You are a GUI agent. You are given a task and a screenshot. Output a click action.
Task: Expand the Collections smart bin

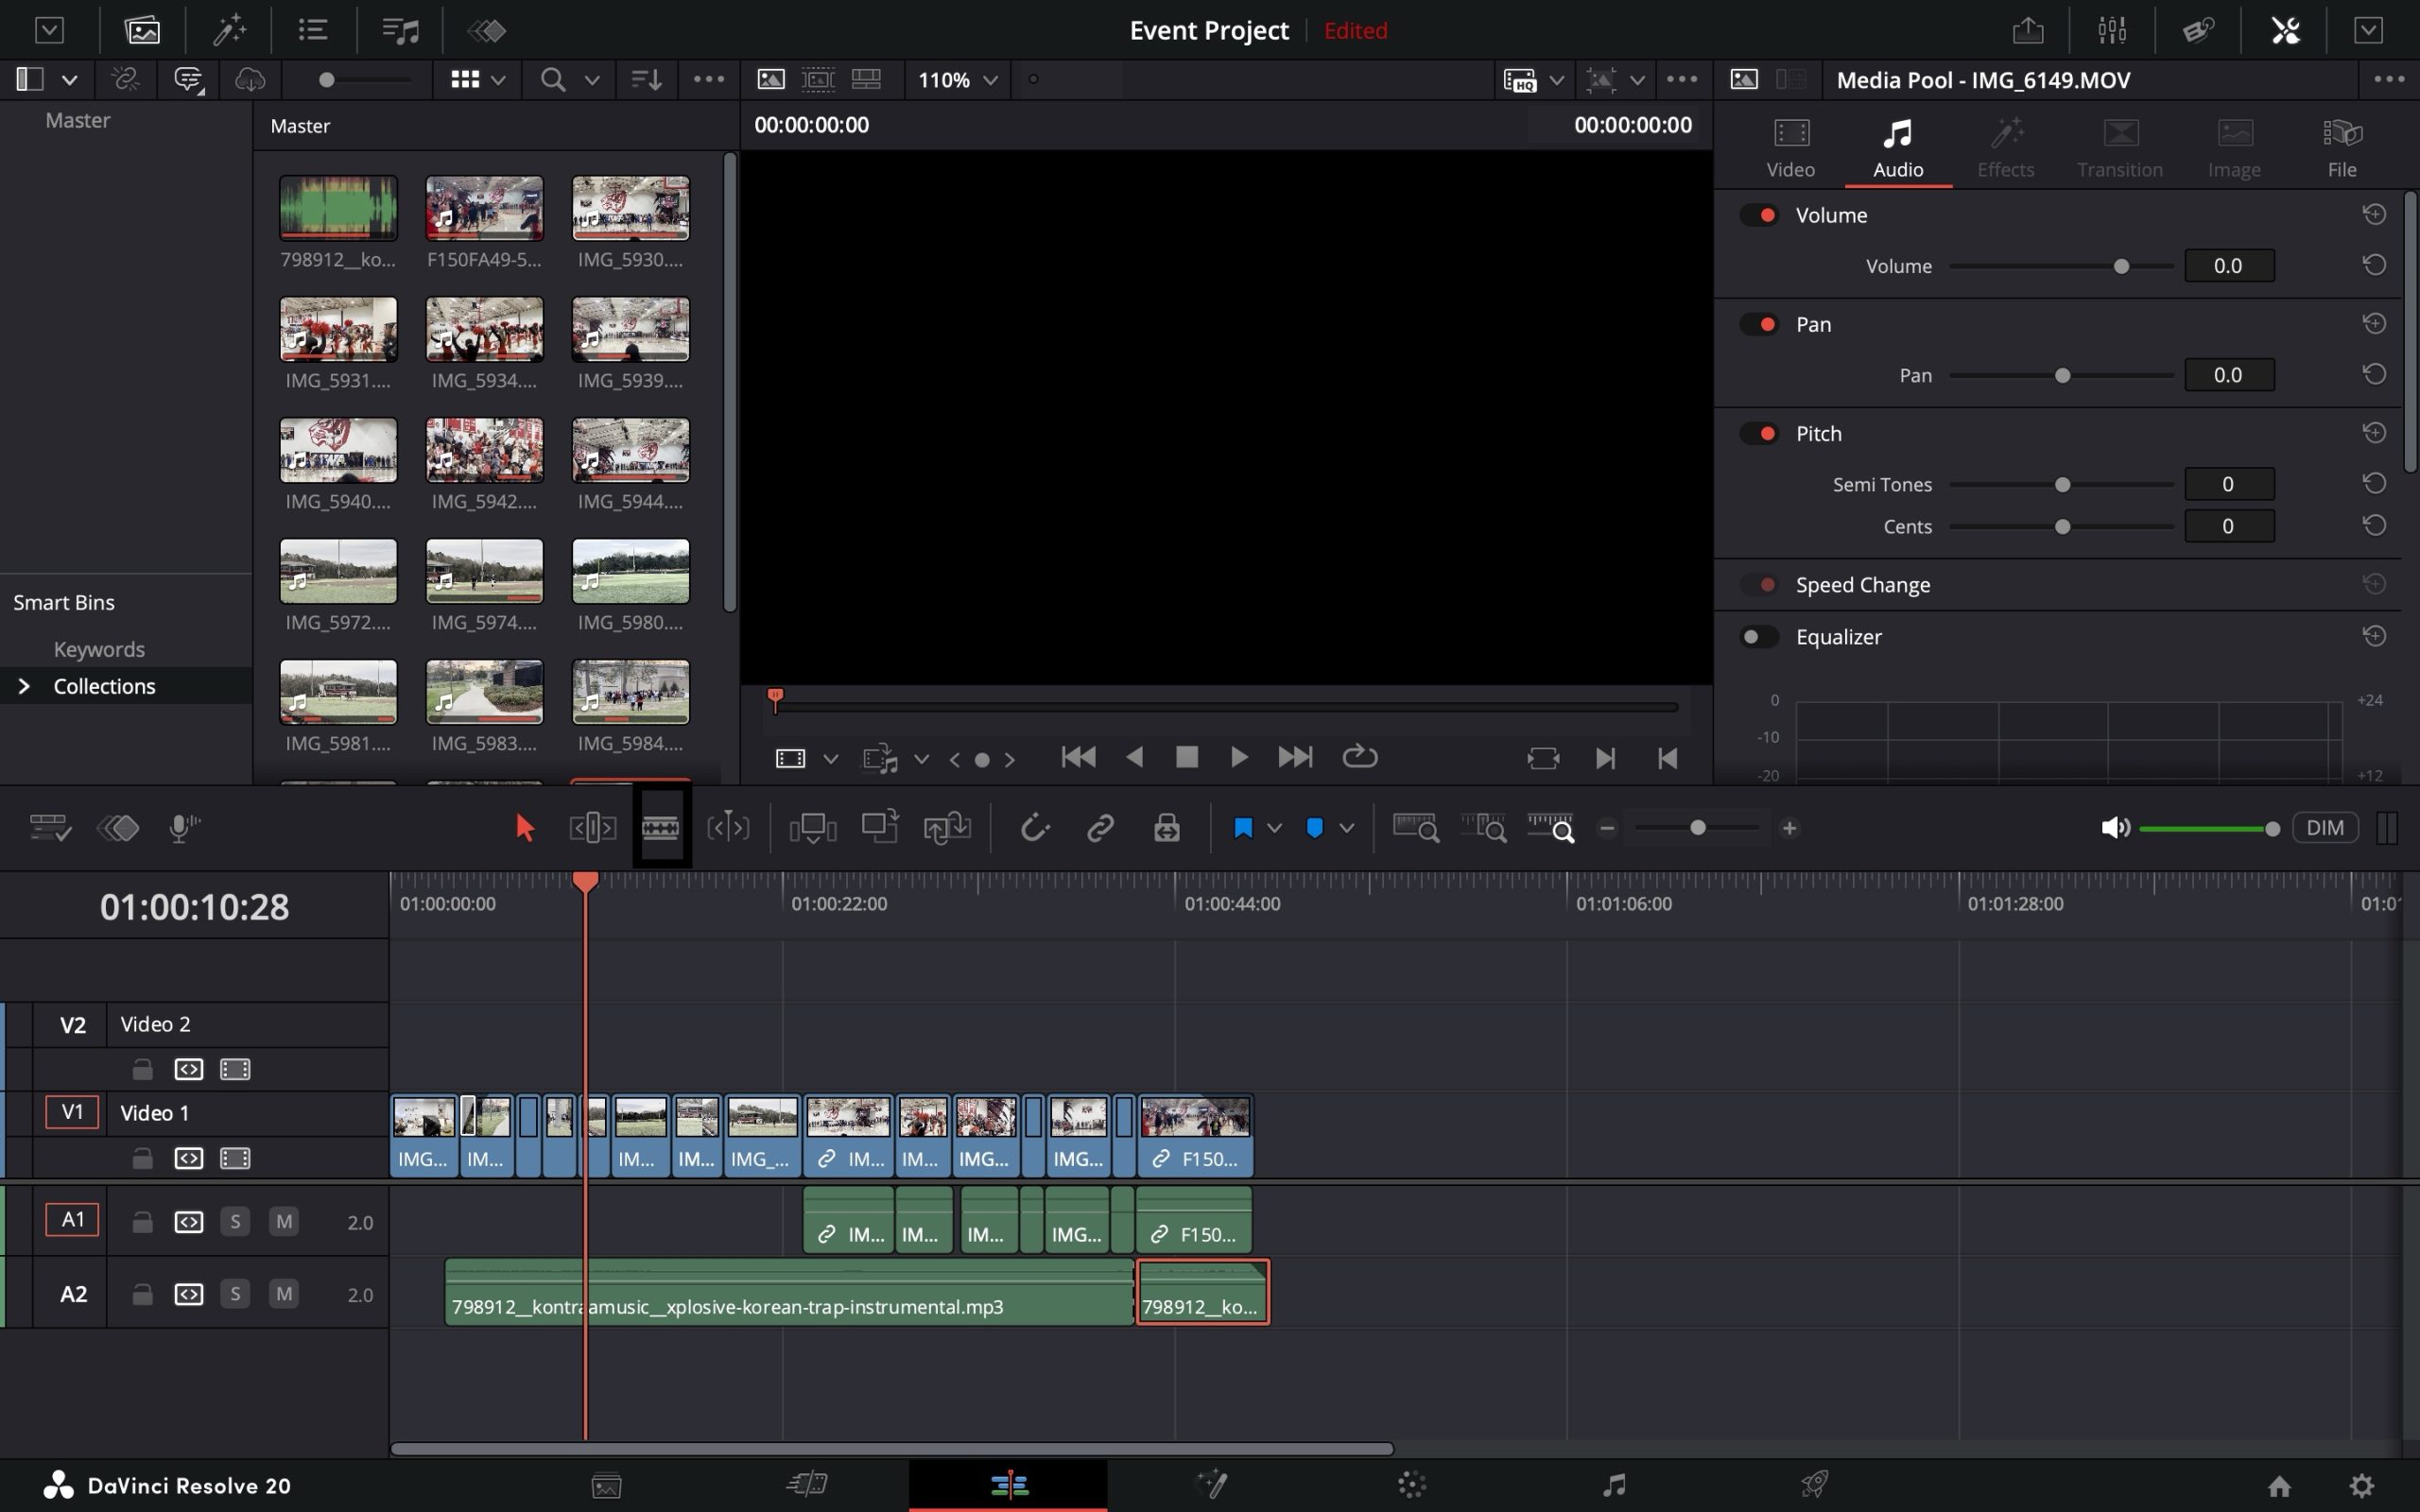pyautogui.click(x=24, y=686)
